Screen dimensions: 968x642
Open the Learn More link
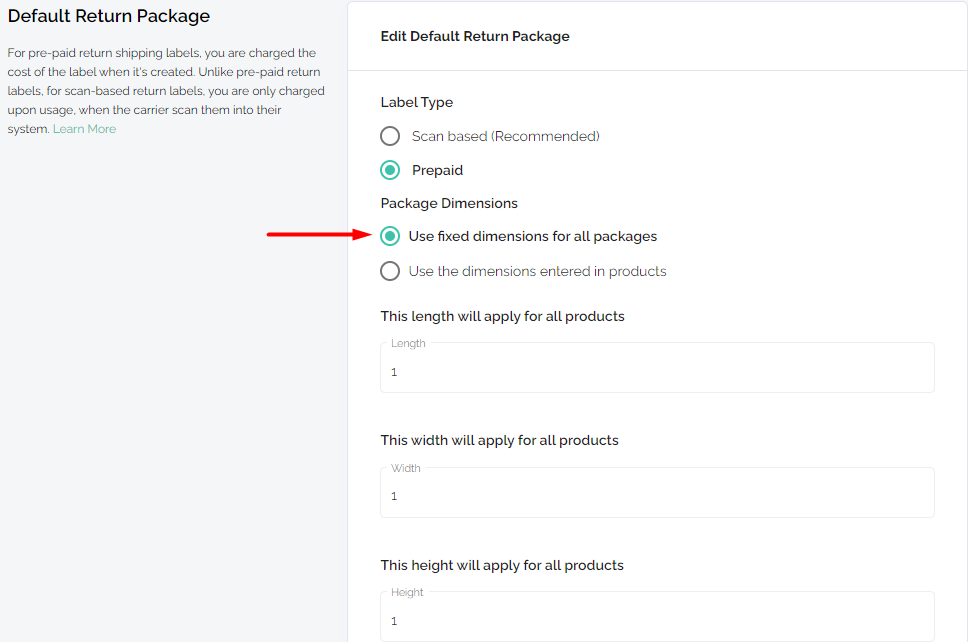pos(84,129)
